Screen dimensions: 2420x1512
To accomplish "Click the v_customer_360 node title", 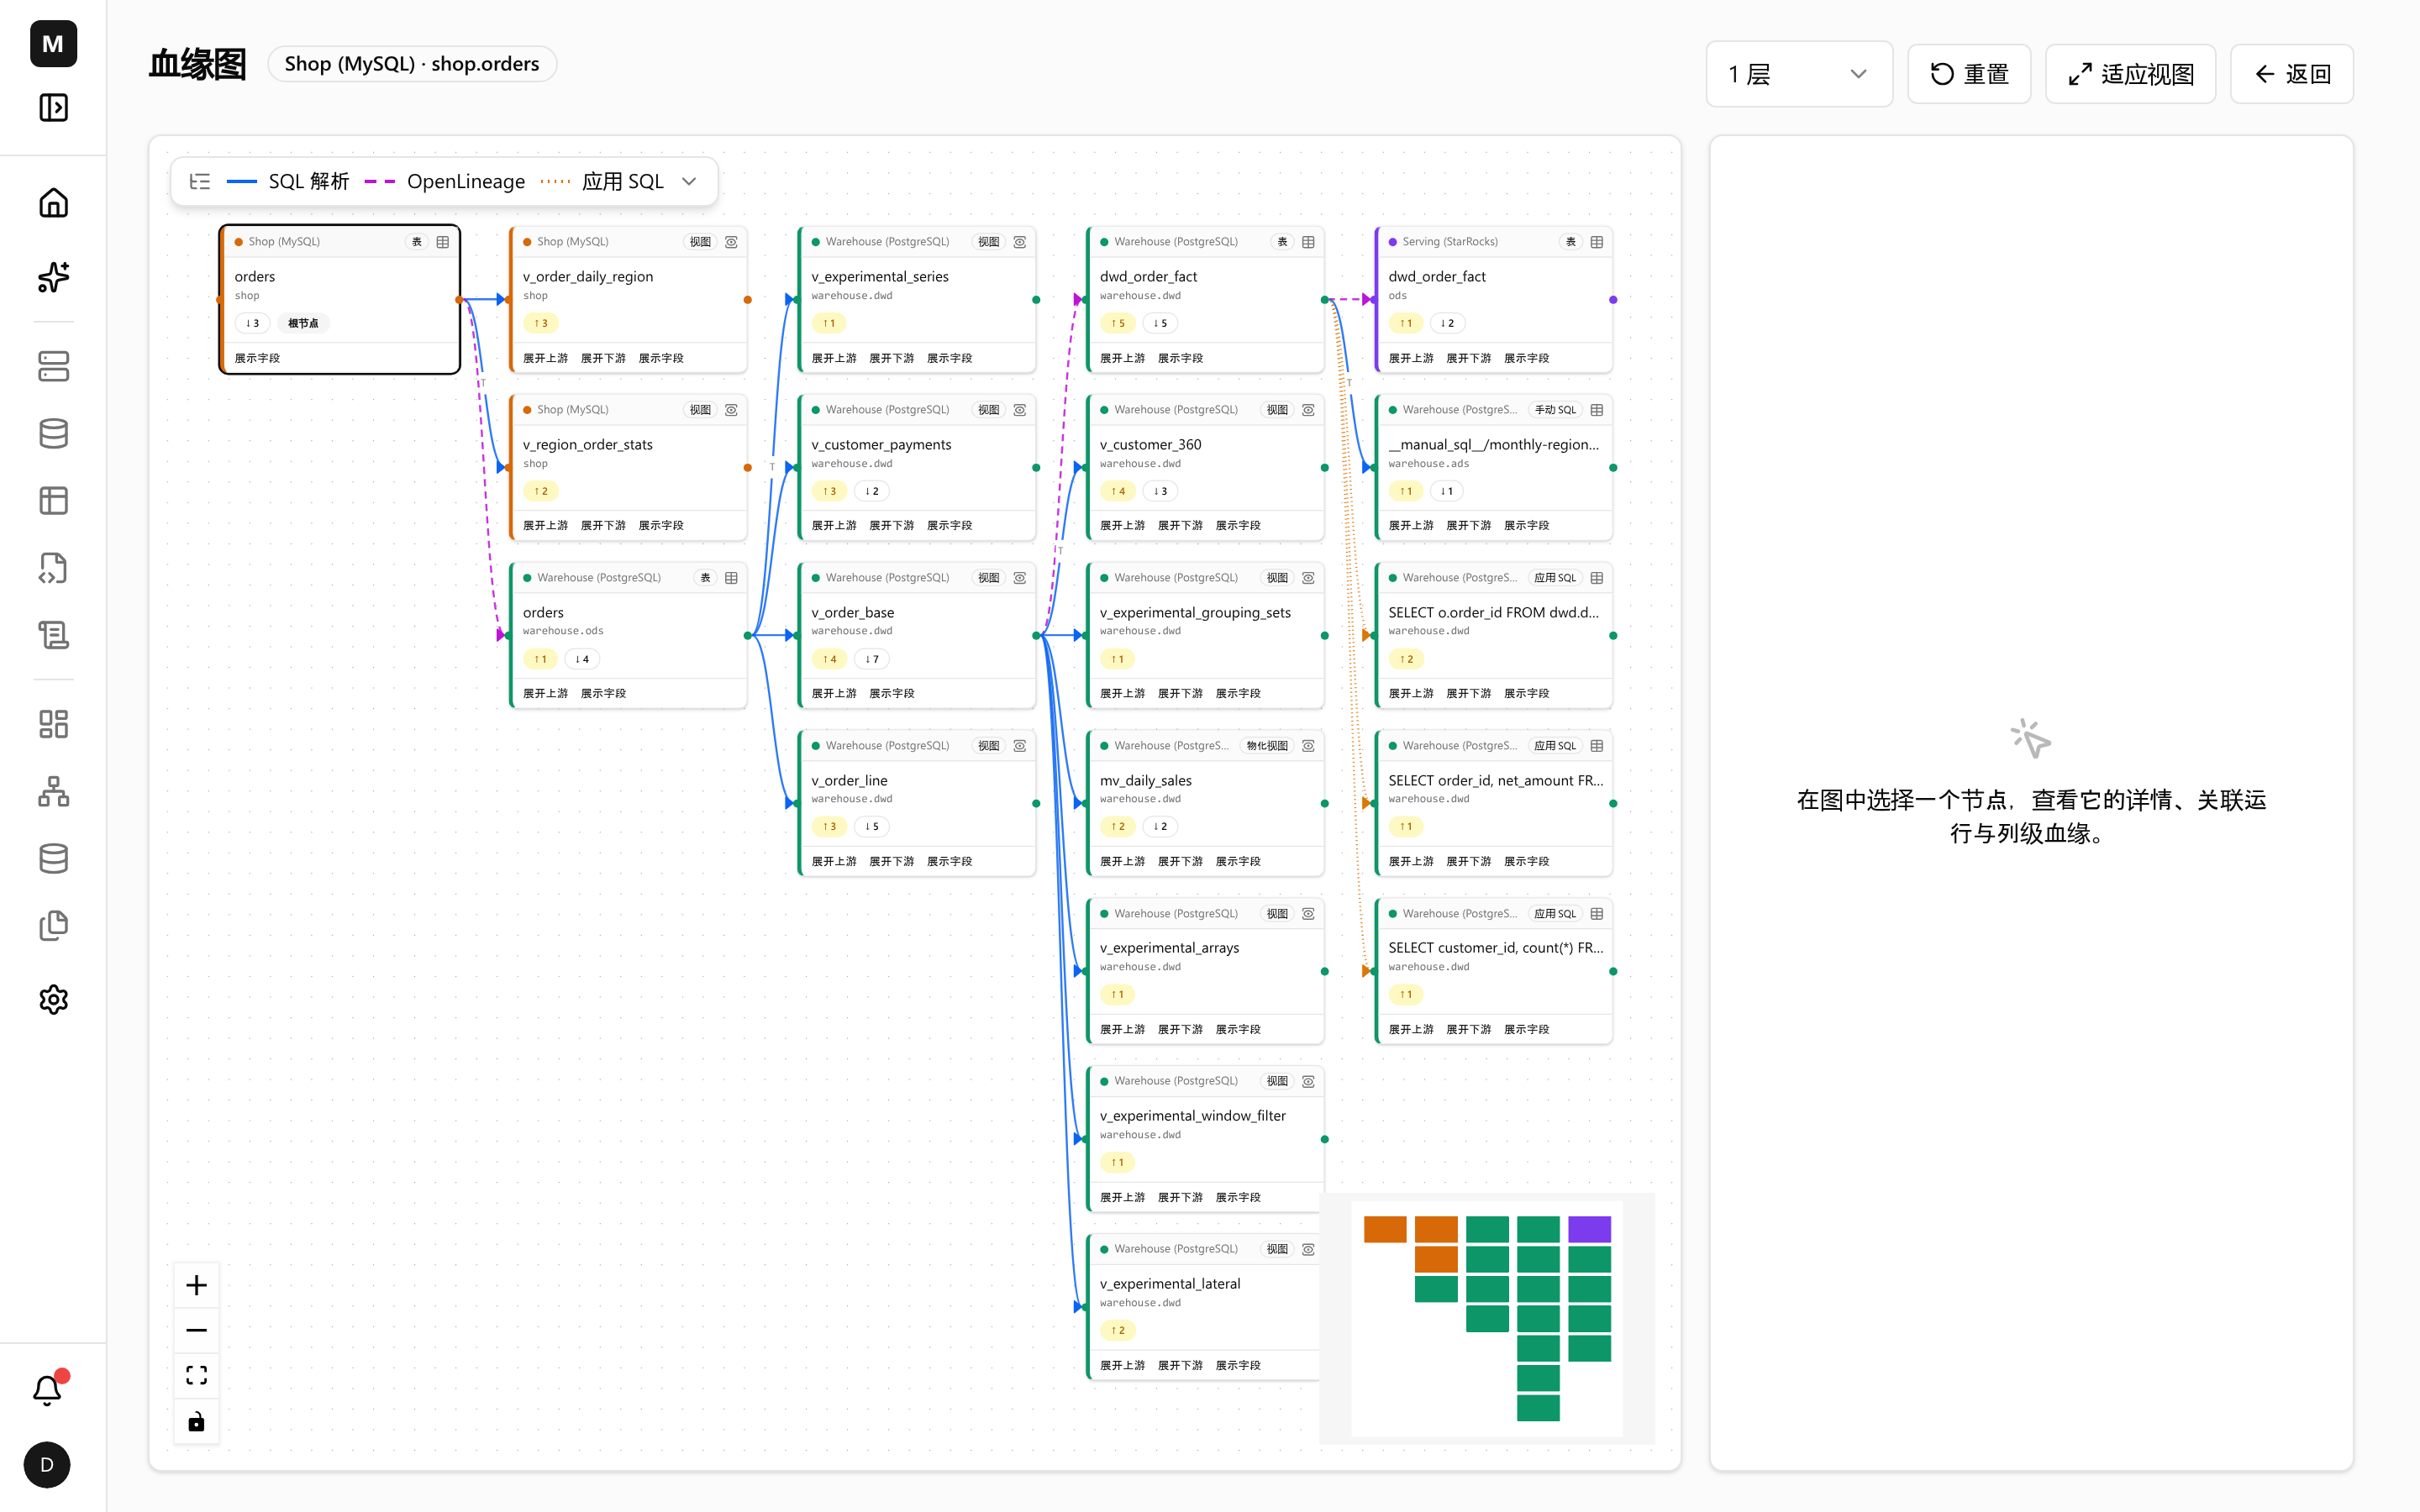I will pyautogui.click(x=1150, y=444).
